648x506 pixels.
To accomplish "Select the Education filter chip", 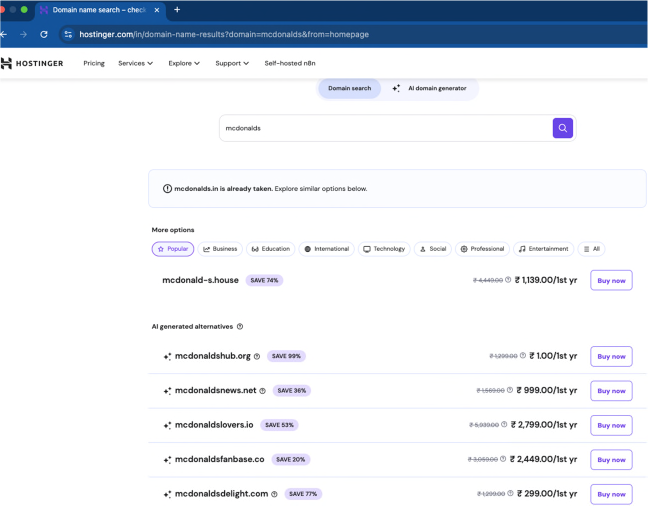I will [271, 249].
